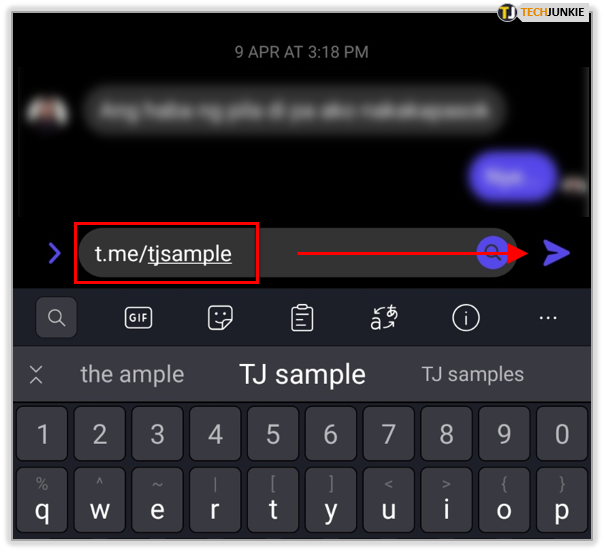The height and width of the screenshot is (552, 604).
Task: Open the clipboard tool
Action: pos(302,318)
